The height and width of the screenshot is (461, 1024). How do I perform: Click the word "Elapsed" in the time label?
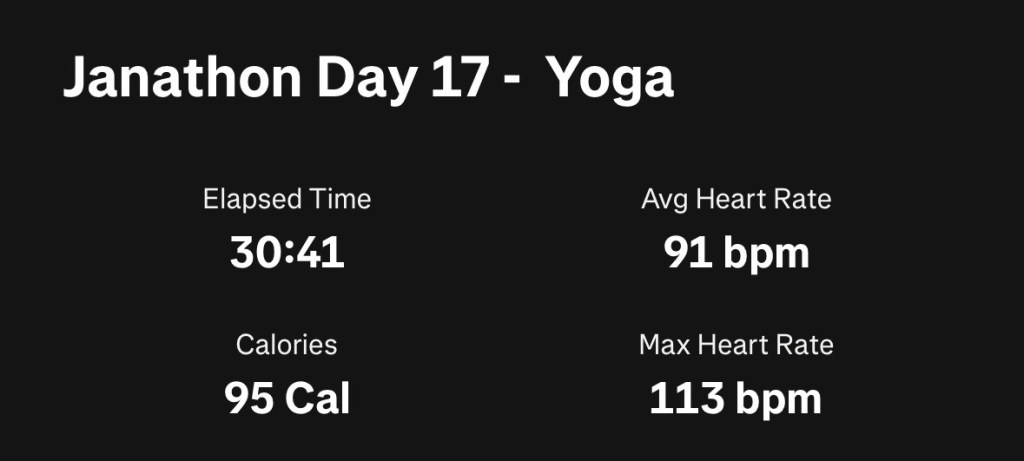[250, 199]
